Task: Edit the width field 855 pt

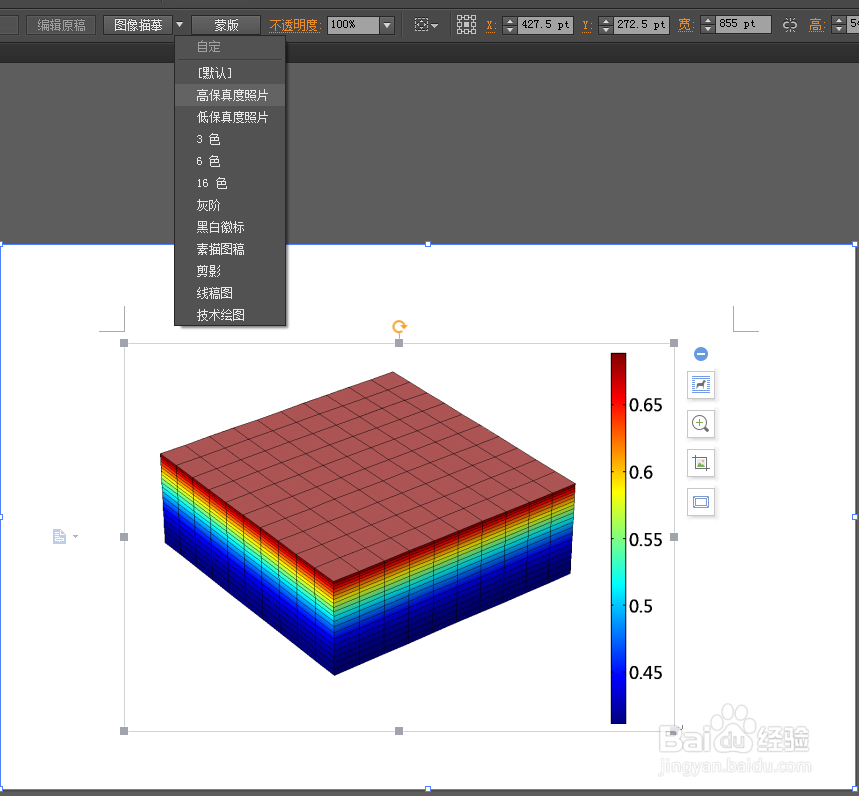Action: coord(743,24)
